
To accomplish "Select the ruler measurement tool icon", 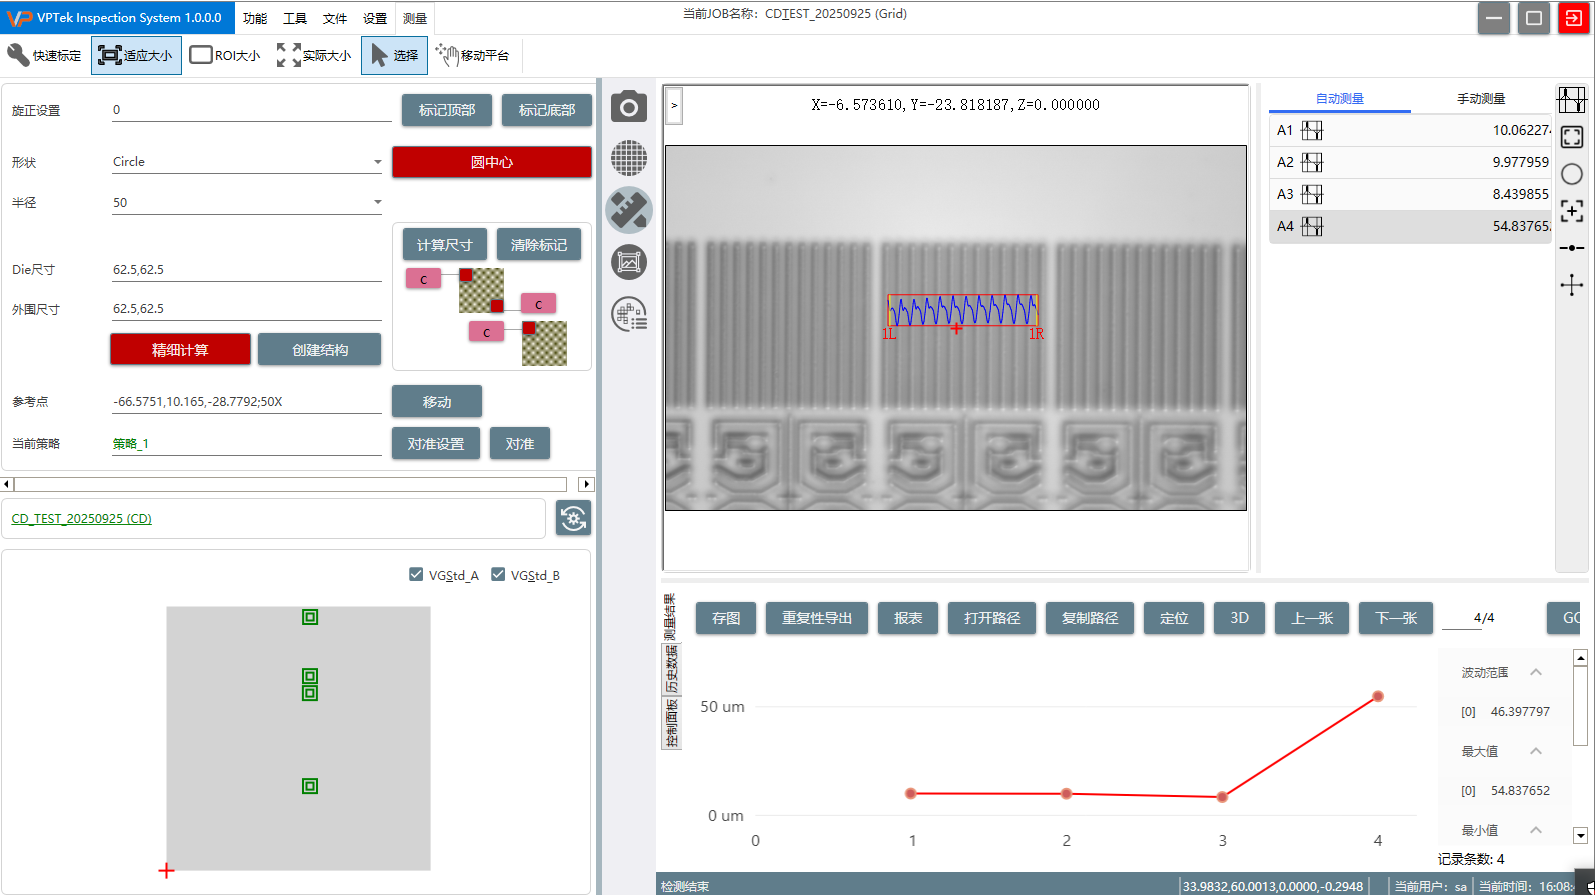I will tap(629, 210).
